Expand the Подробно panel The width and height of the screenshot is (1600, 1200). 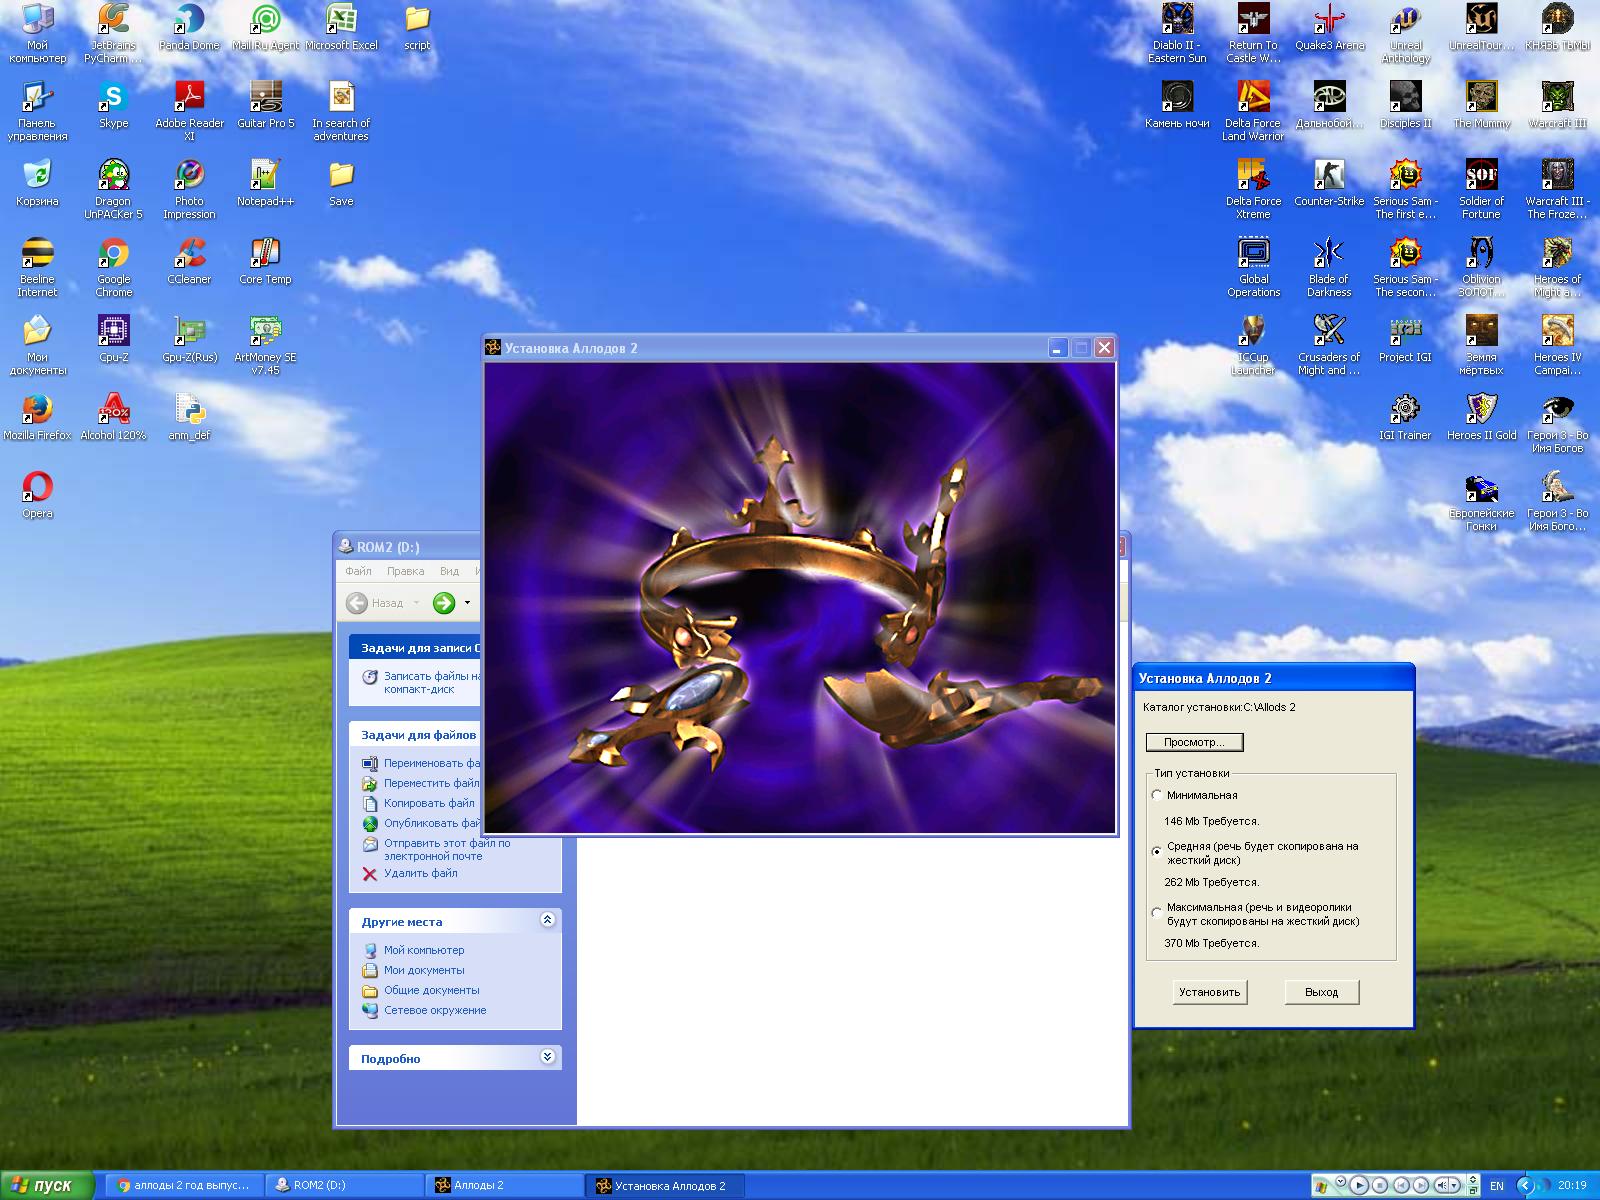pos(547,1057)
